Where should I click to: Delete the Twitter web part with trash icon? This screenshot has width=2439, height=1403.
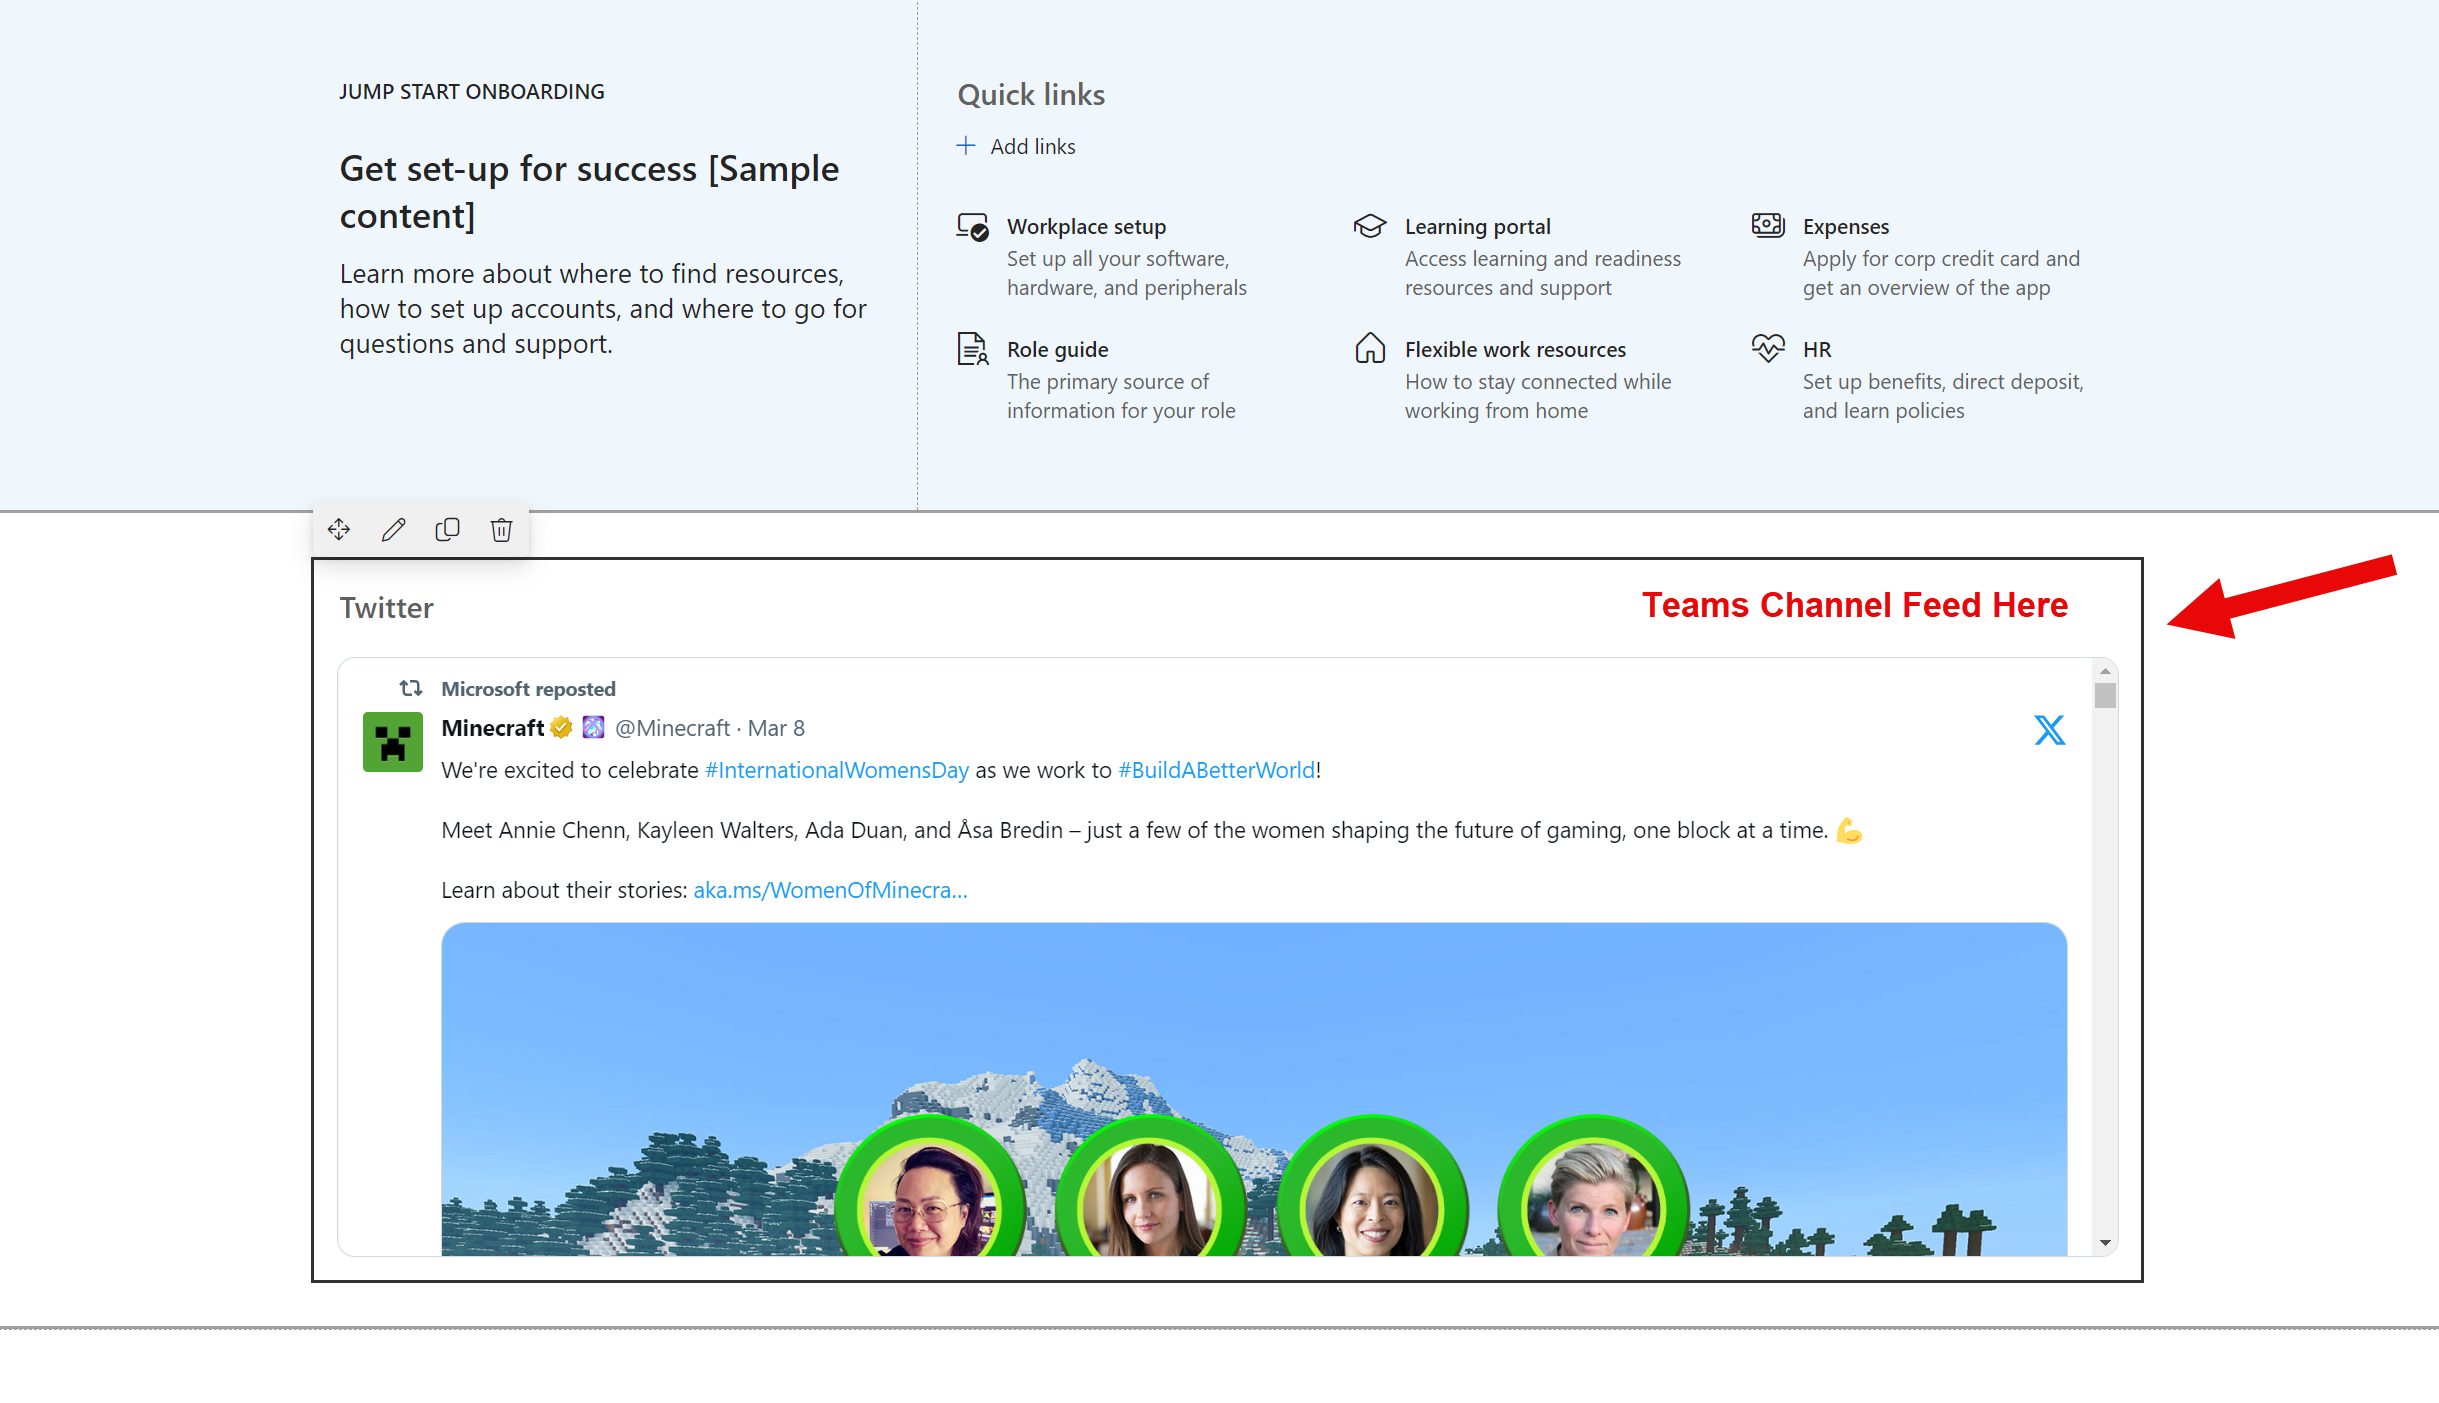click(x=501, y=529)
